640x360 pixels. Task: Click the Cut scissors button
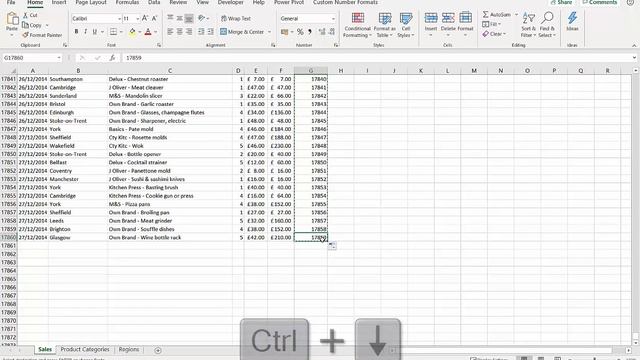pos(30,15)
